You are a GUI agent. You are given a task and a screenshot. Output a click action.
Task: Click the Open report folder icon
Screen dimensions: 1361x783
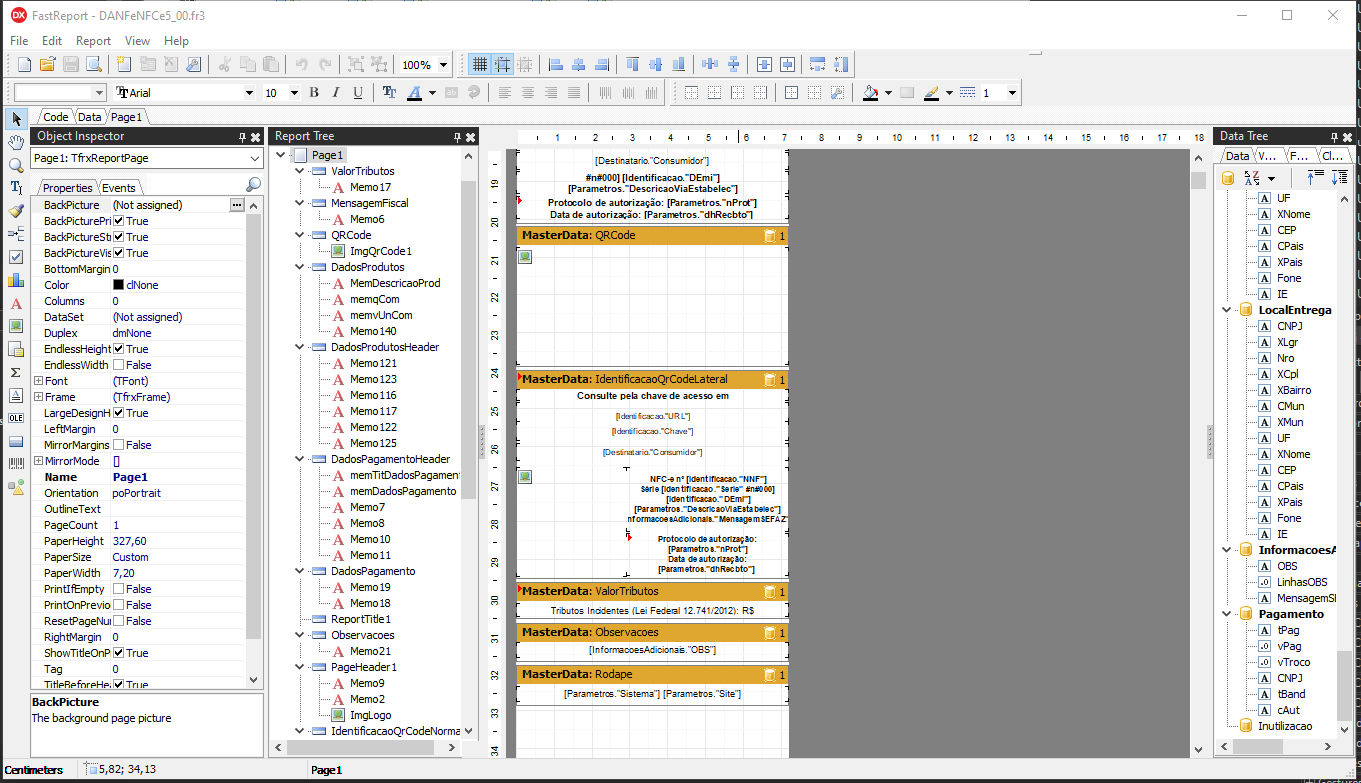coord(47,65)
